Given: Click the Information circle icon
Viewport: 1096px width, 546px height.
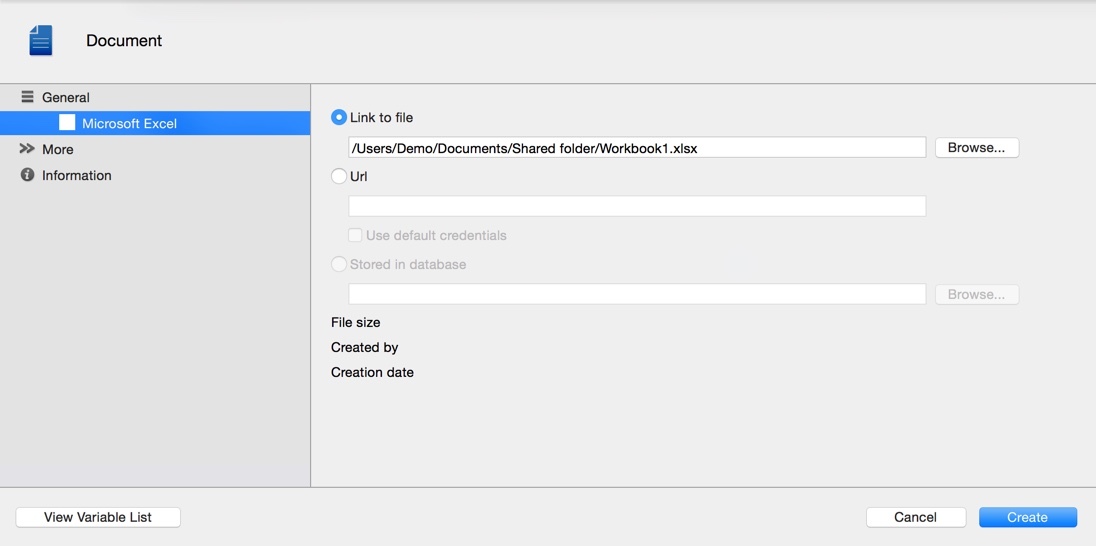Looking at the screenshot, I should coord(27,175).
